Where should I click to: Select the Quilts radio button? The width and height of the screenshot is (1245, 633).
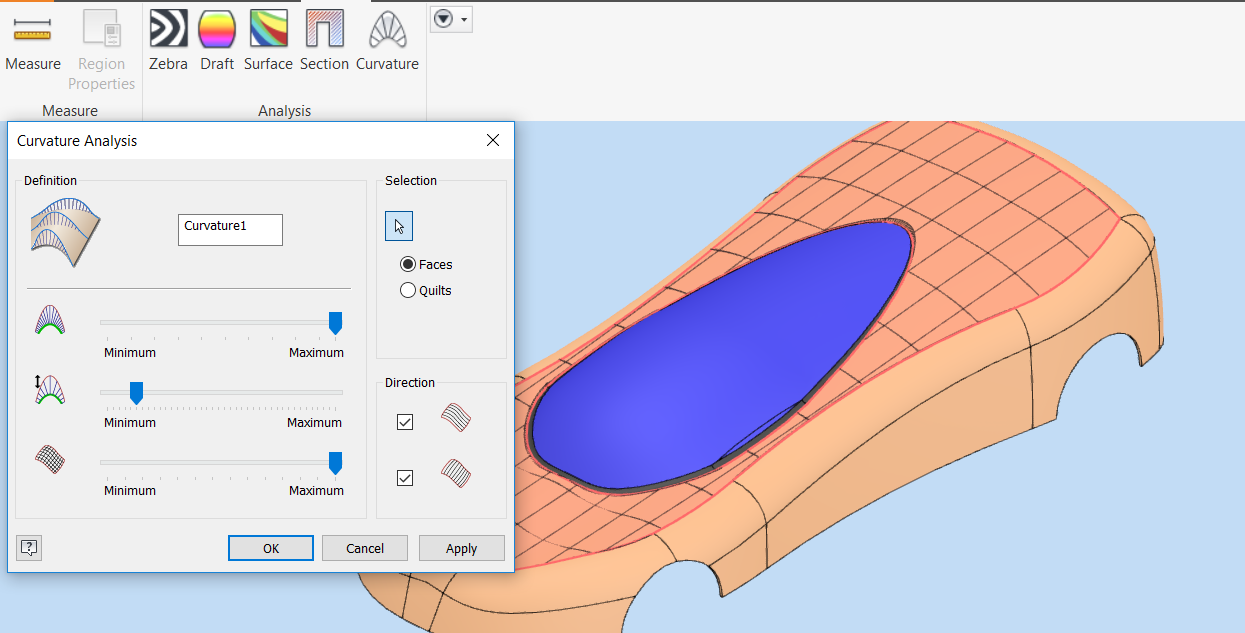(408, 290)
